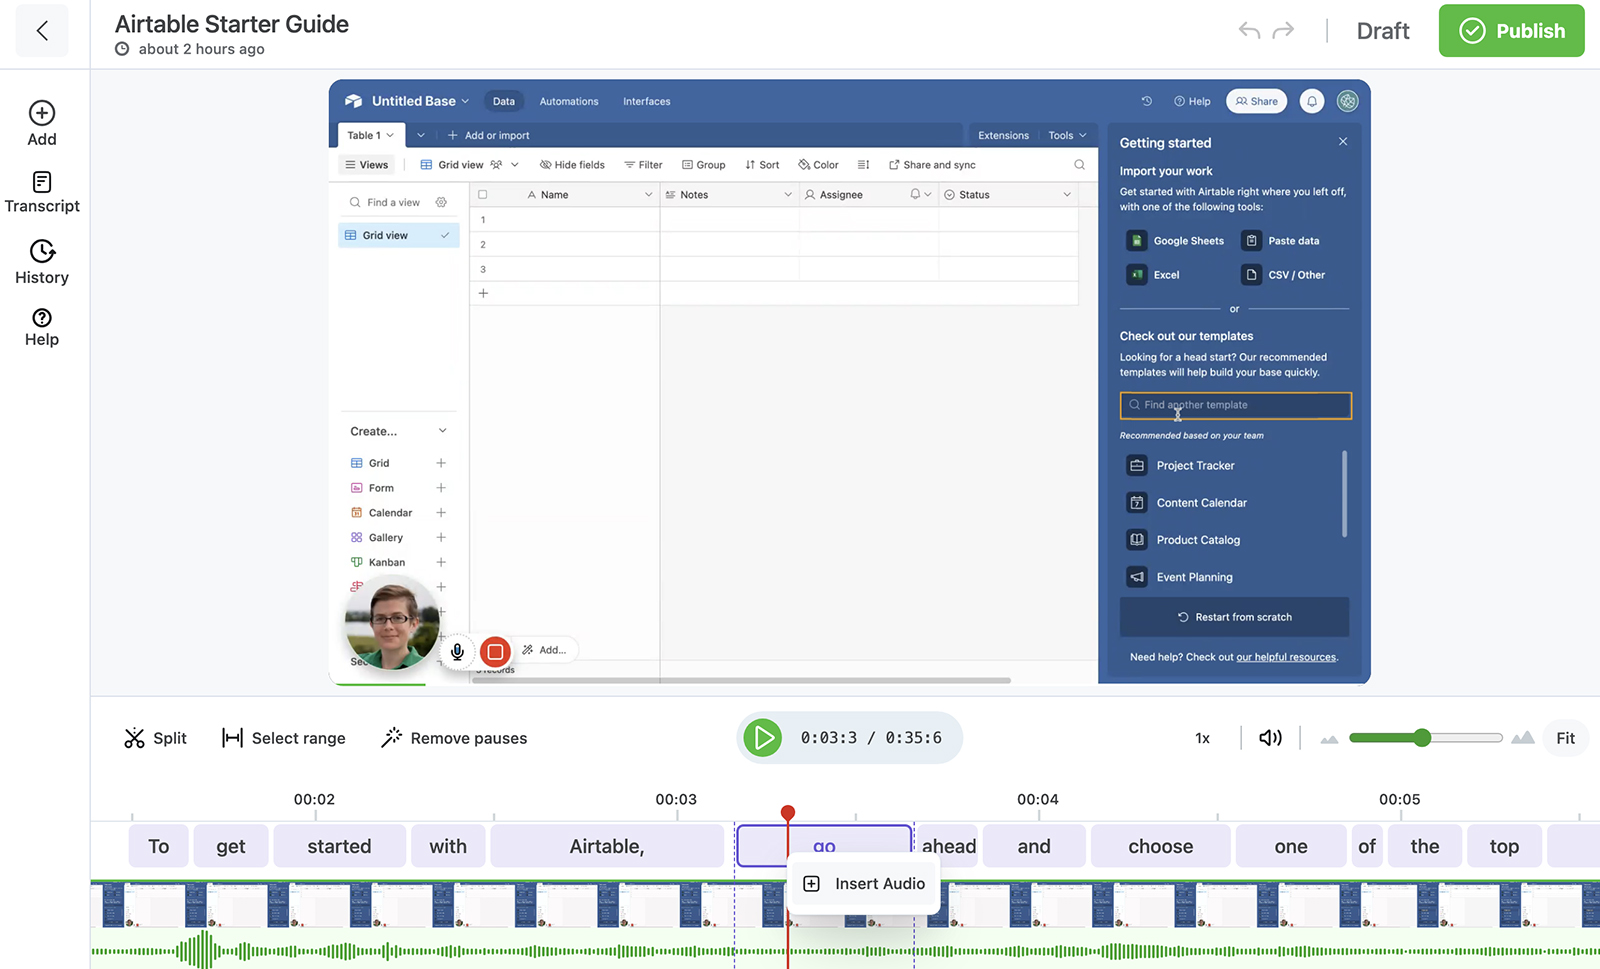Open the Color option
The height and width of the screenshot is (969, 1600).
coord(818,165)
